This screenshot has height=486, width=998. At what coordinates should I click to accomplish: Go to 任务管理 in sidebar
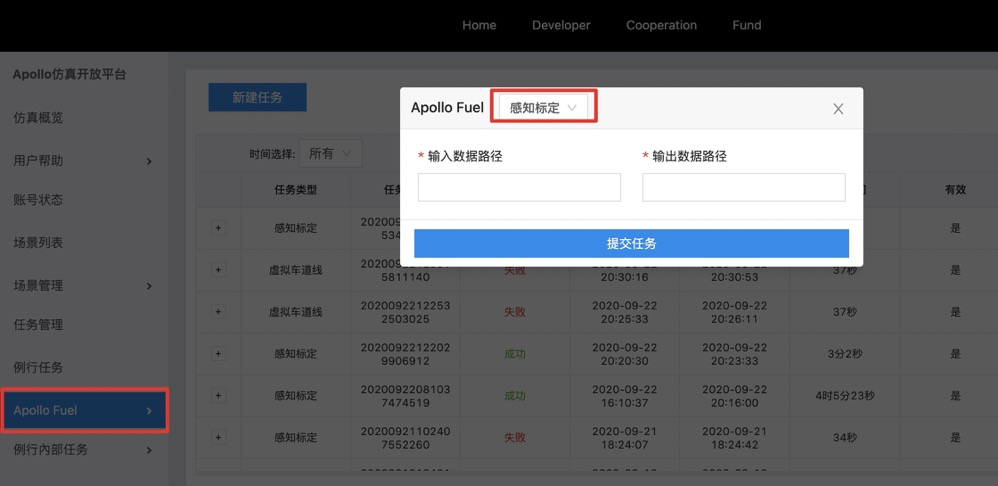[38, 324]
